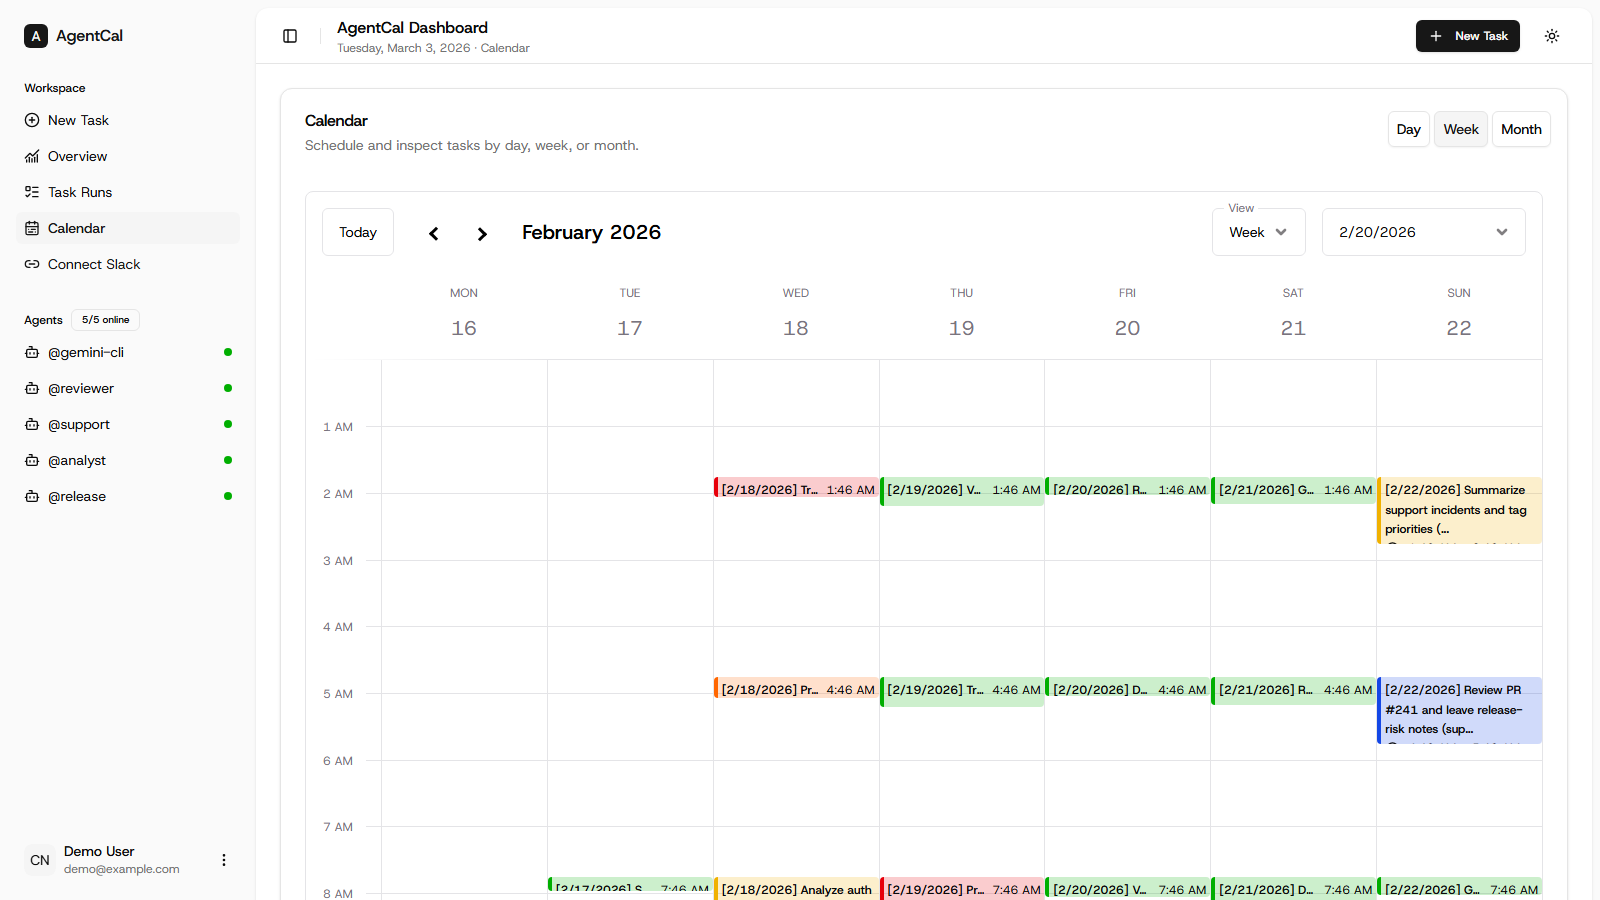Open the 2/20 4:46 AM event

[x=1128, y=688]
